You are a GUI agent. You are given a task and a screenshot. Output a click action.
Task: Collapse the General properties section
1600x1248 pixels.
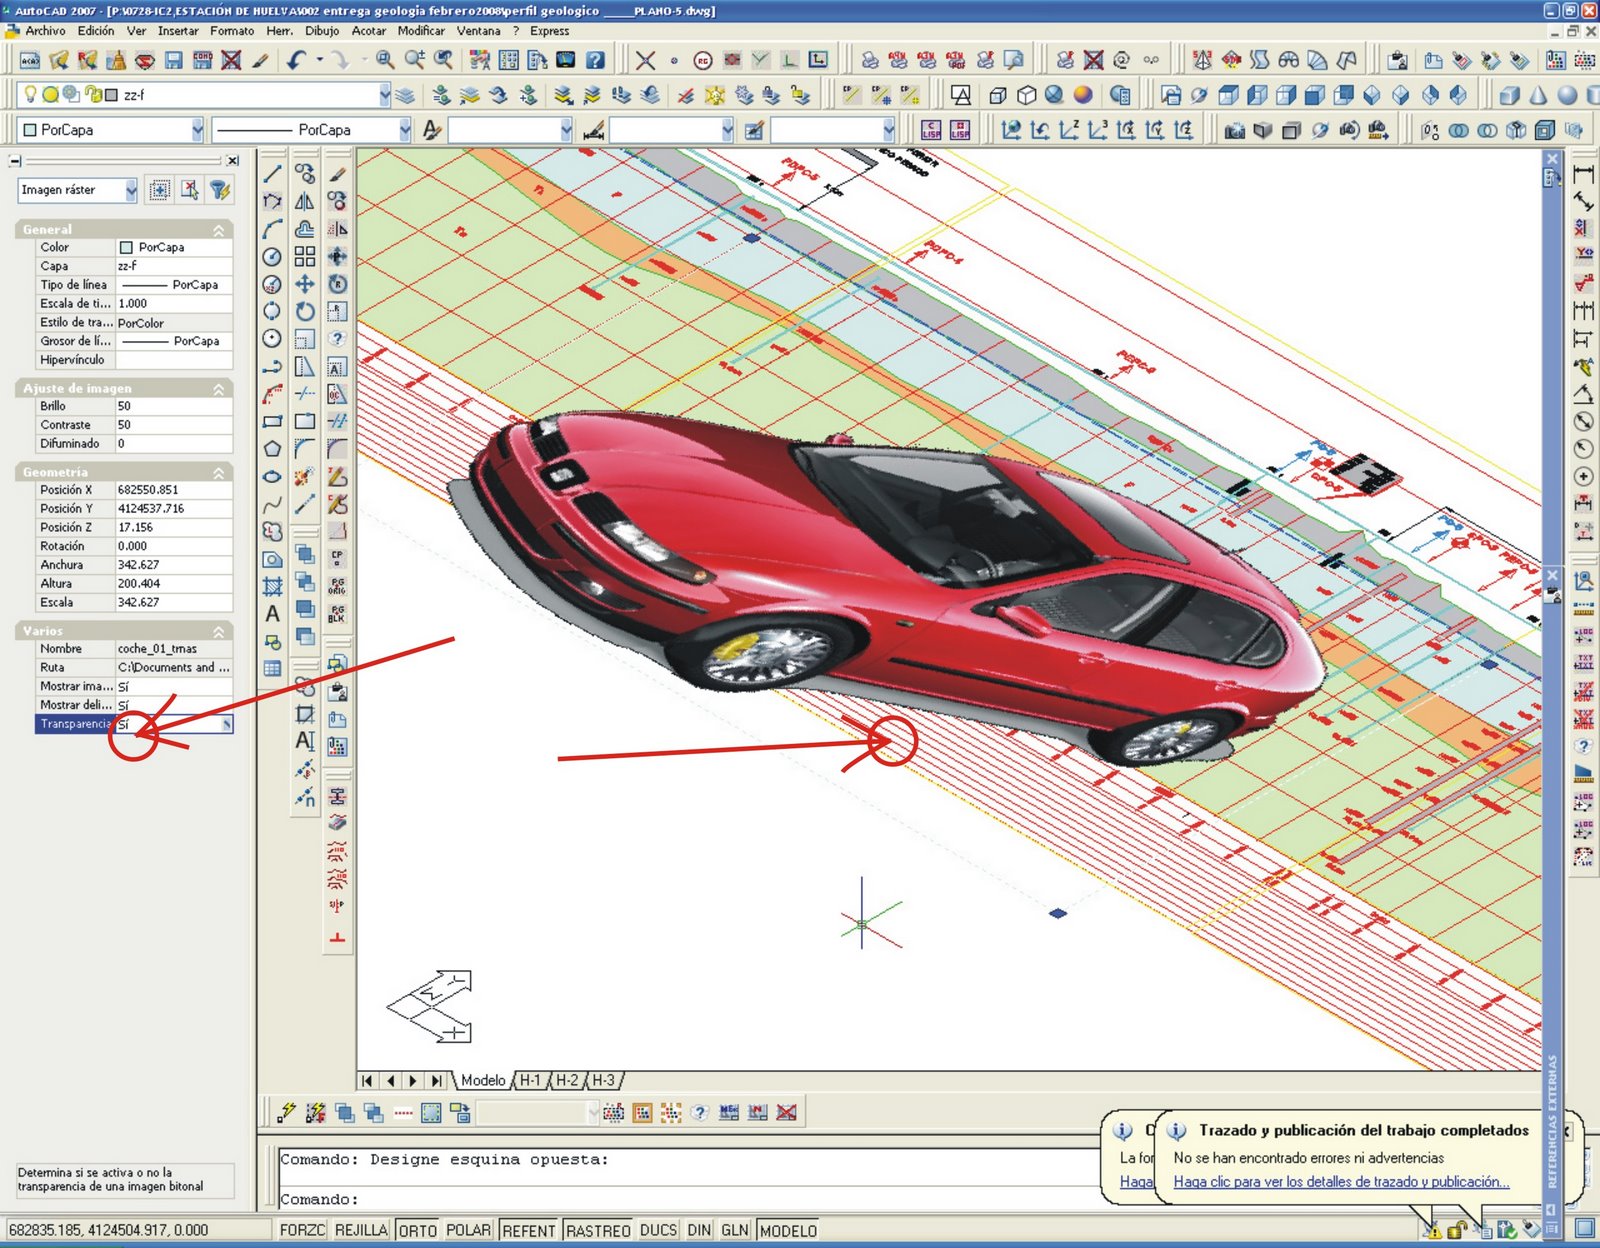pyautogui.click(x=218, y=230)
